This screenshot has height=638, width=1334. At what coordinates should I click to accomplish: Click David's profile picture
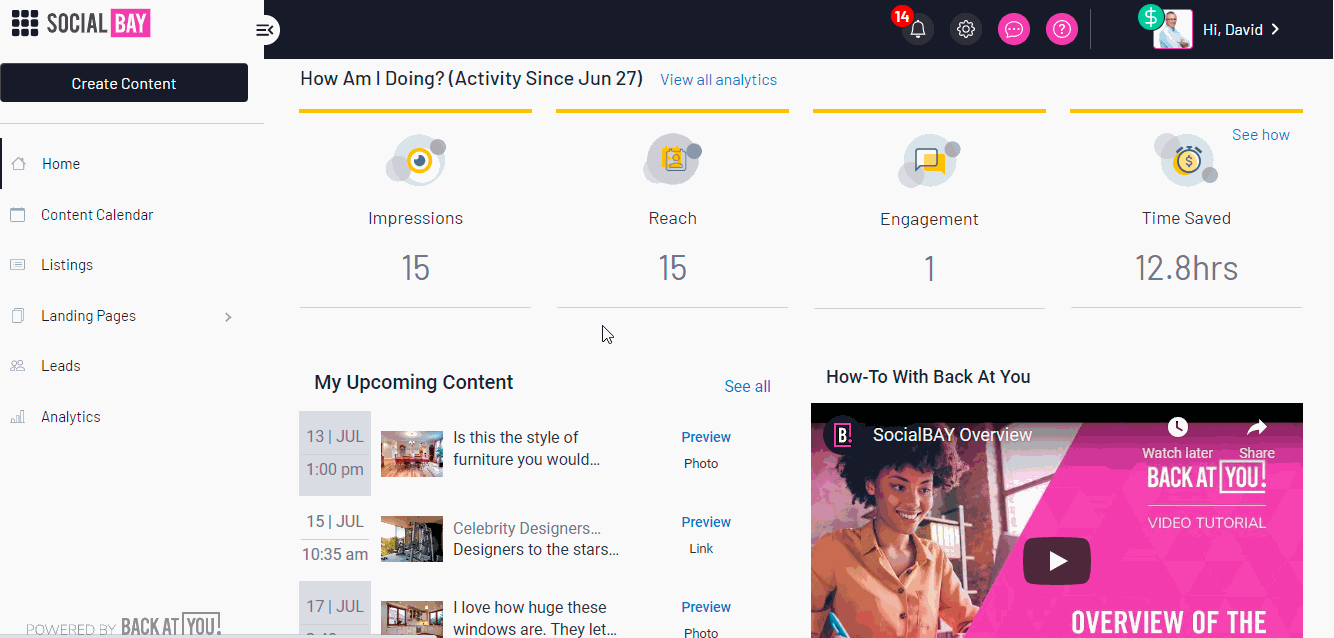1174,30
